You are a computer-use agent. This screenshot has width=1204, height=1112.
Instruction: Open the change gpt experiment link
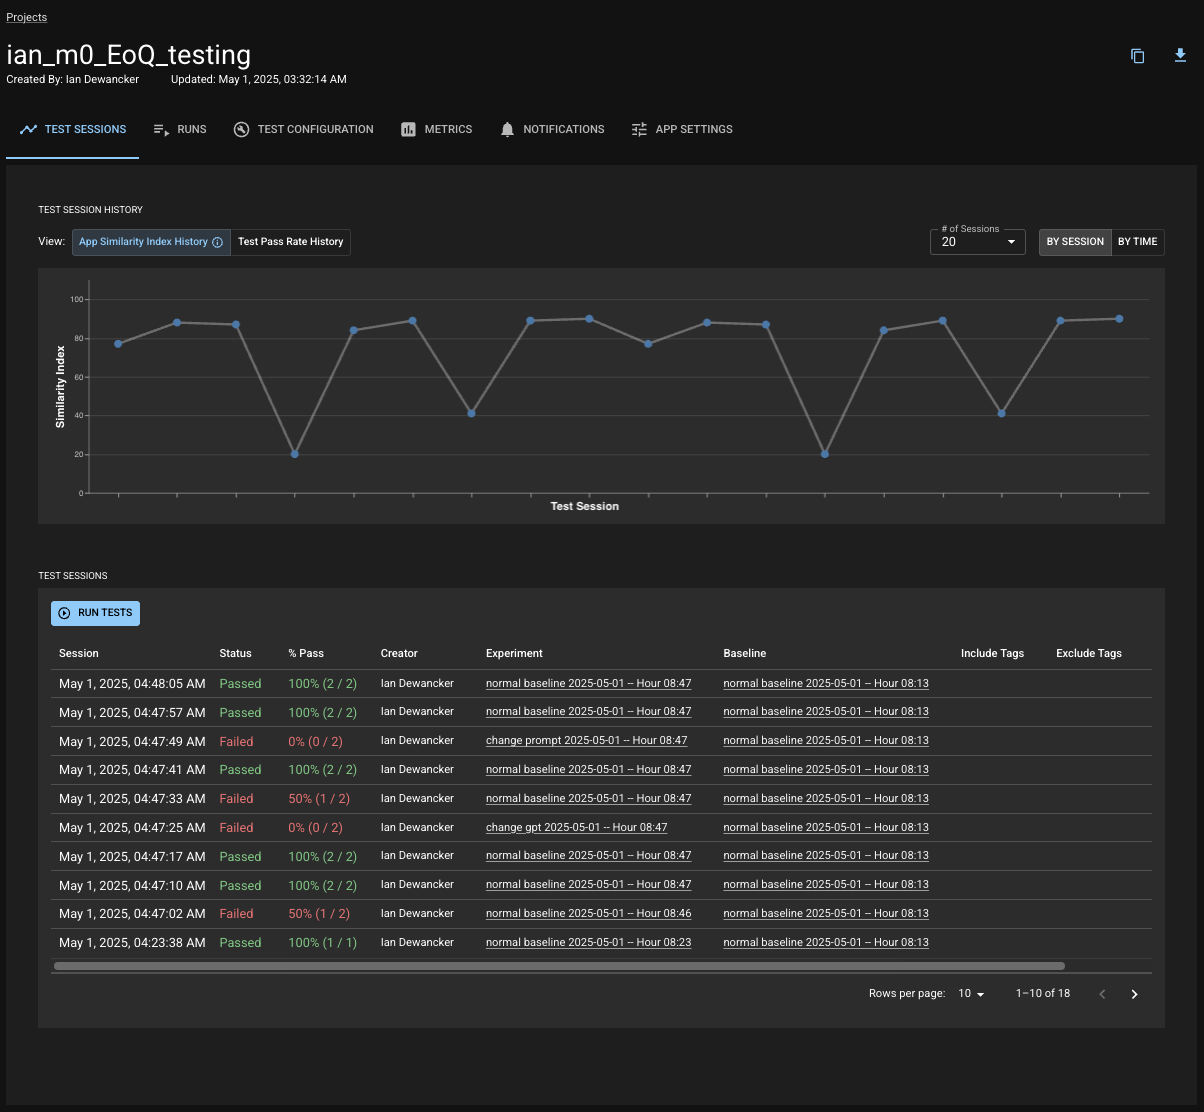(x=576, y=828)
